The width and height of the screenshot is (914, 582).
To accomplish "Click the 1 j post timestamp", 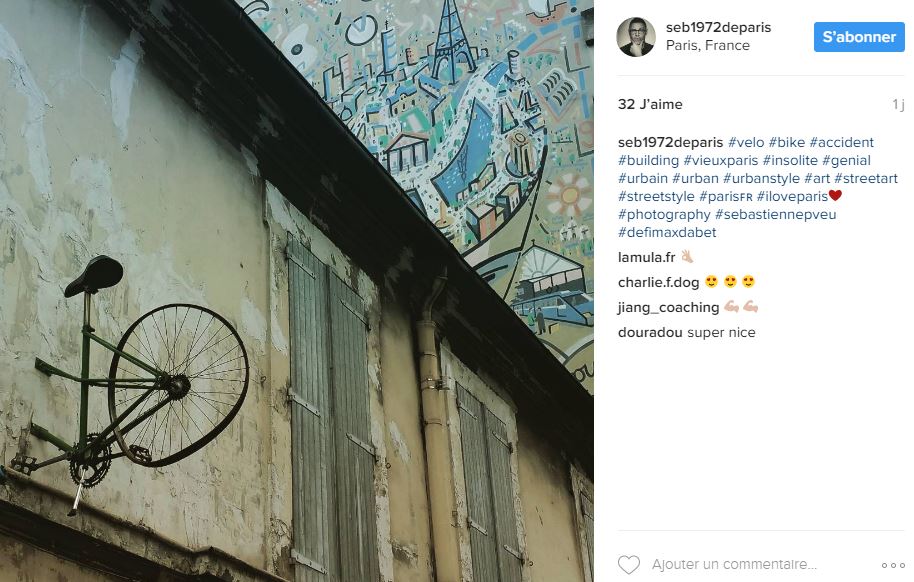I will point(898,104).
